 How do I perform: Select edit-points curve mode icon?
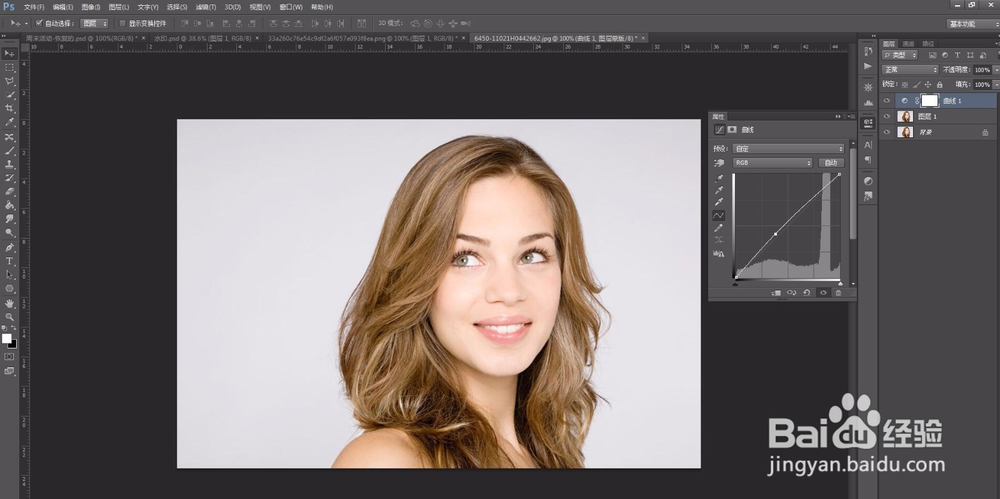pos(719,216)
